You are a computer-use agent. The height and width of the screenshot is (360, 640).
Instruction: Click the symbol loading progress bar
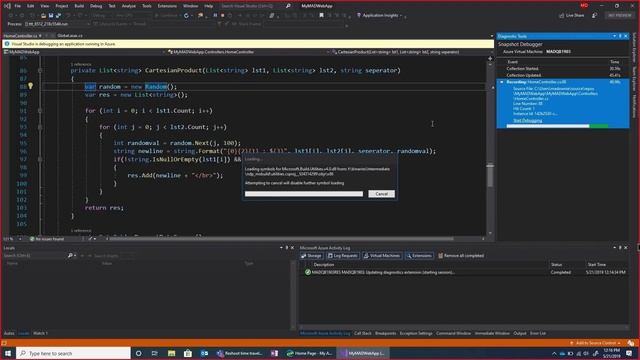click(x=304, y=194)
